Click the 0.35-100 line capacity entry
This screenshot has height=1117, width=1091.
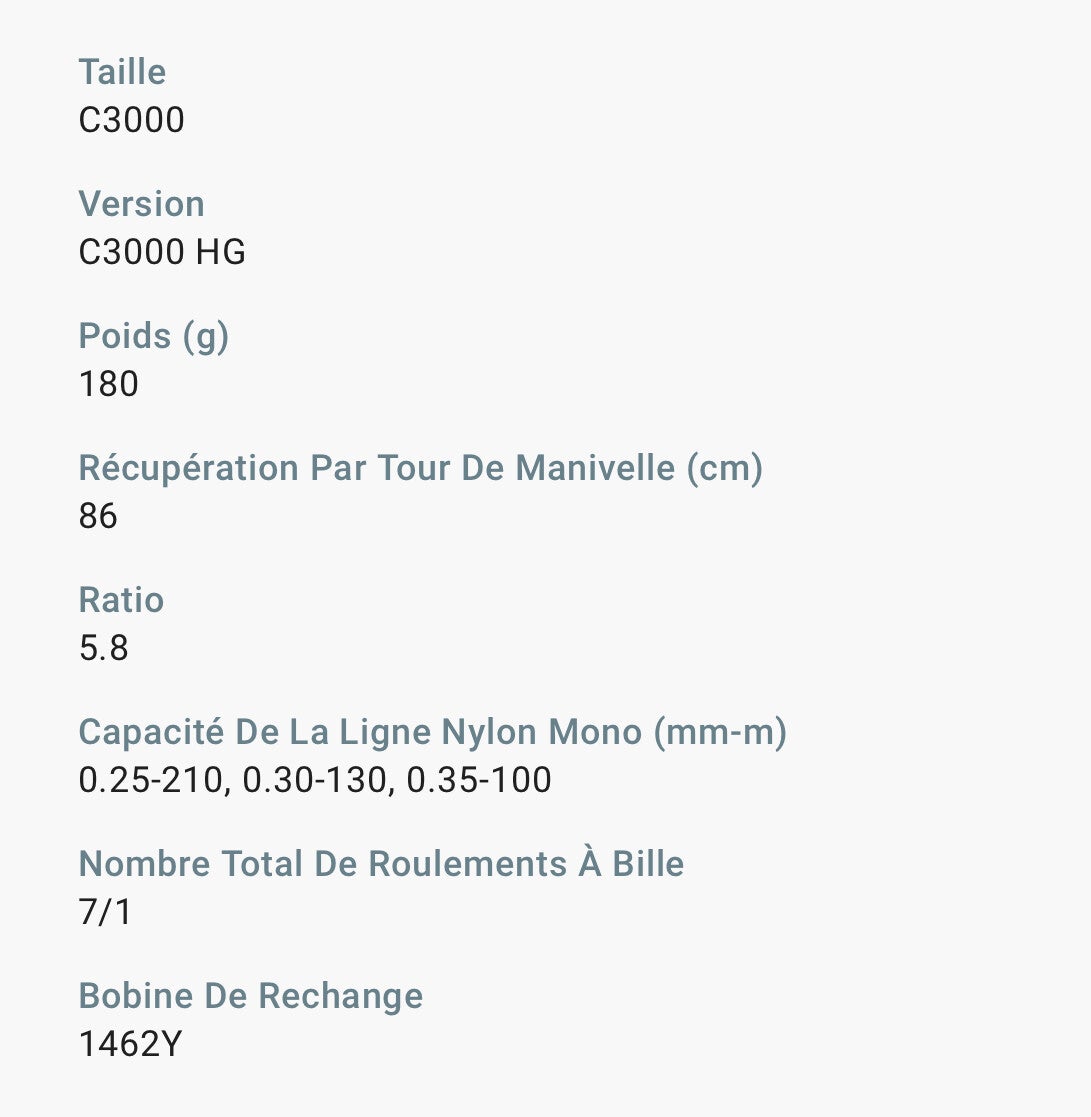479,780
